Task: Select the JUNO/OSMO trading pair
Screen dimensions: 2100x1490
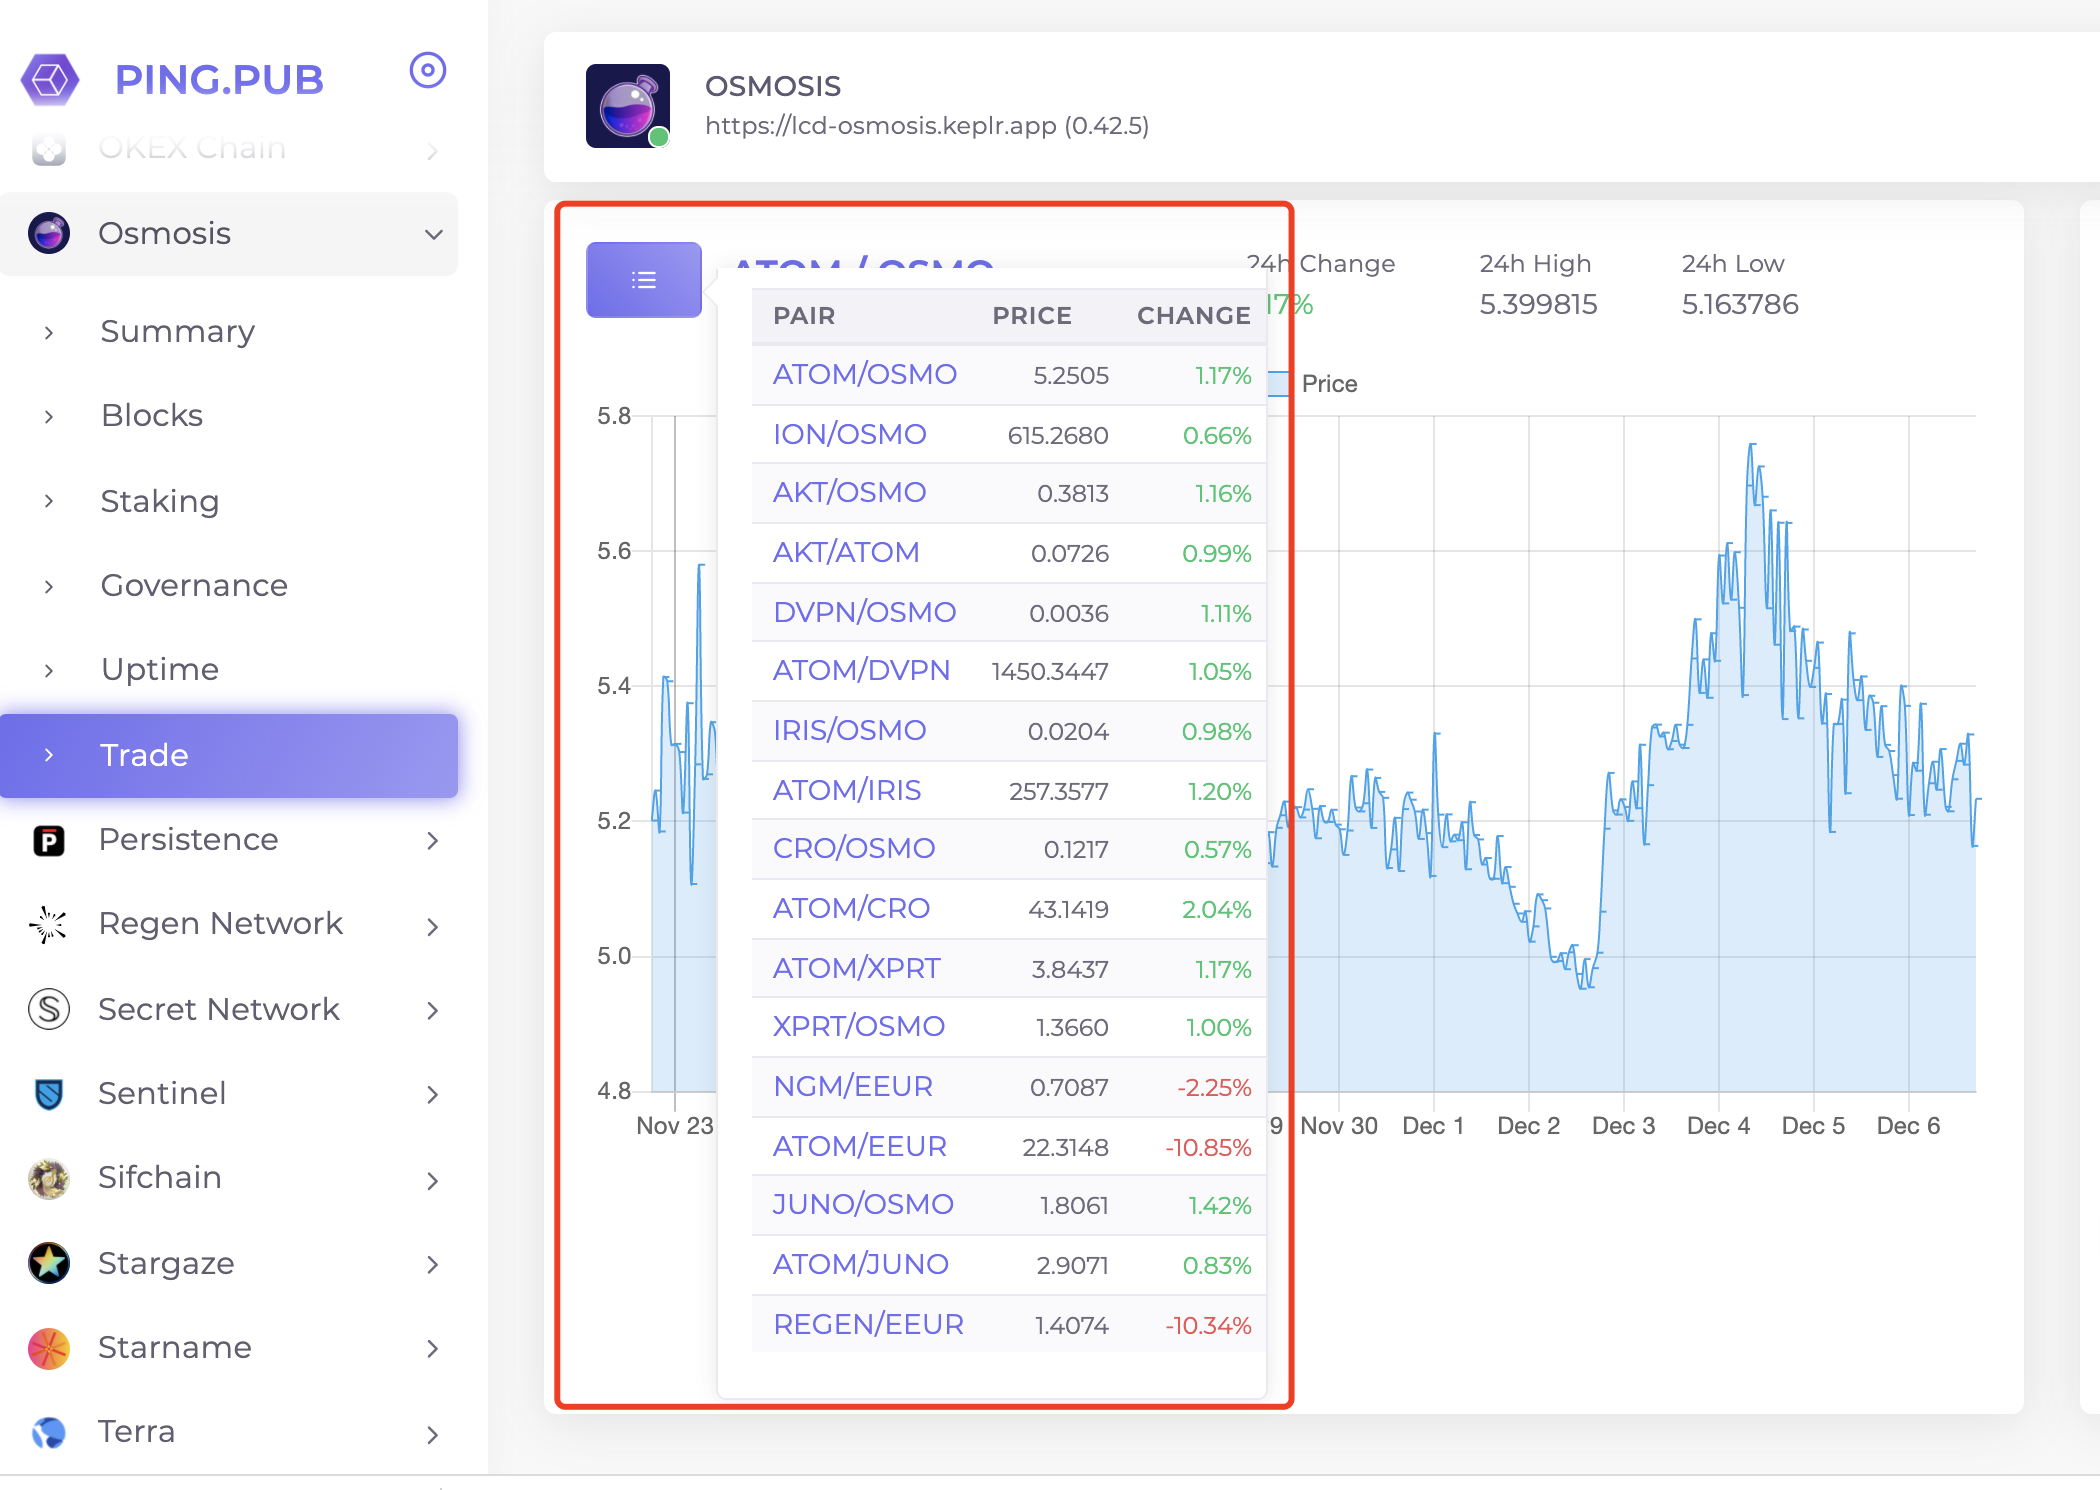Action: (x=862, y=1204)
